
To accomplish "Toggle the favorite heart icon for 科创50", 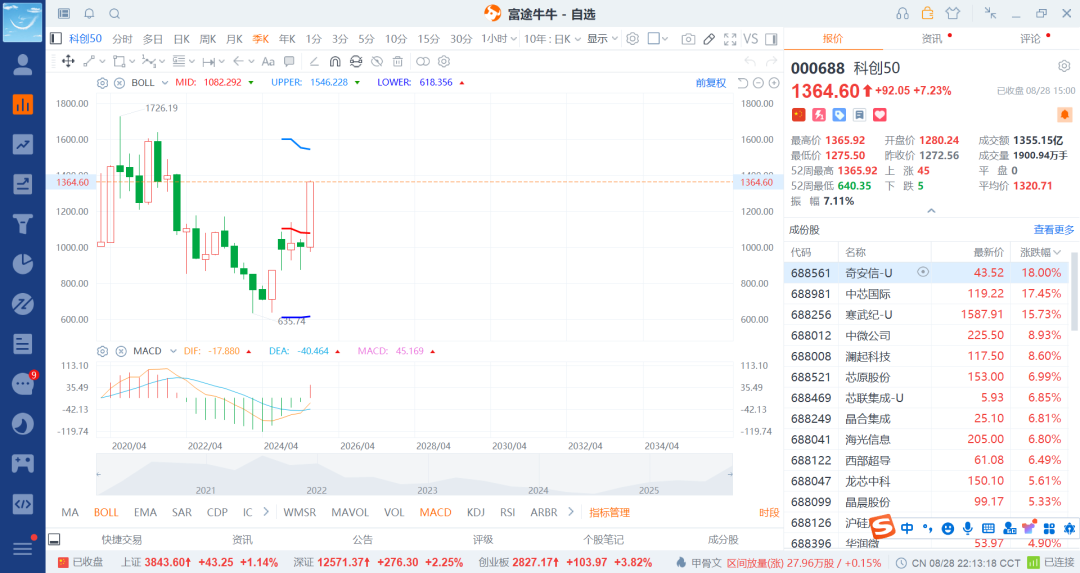I will (x=880, y=114).
